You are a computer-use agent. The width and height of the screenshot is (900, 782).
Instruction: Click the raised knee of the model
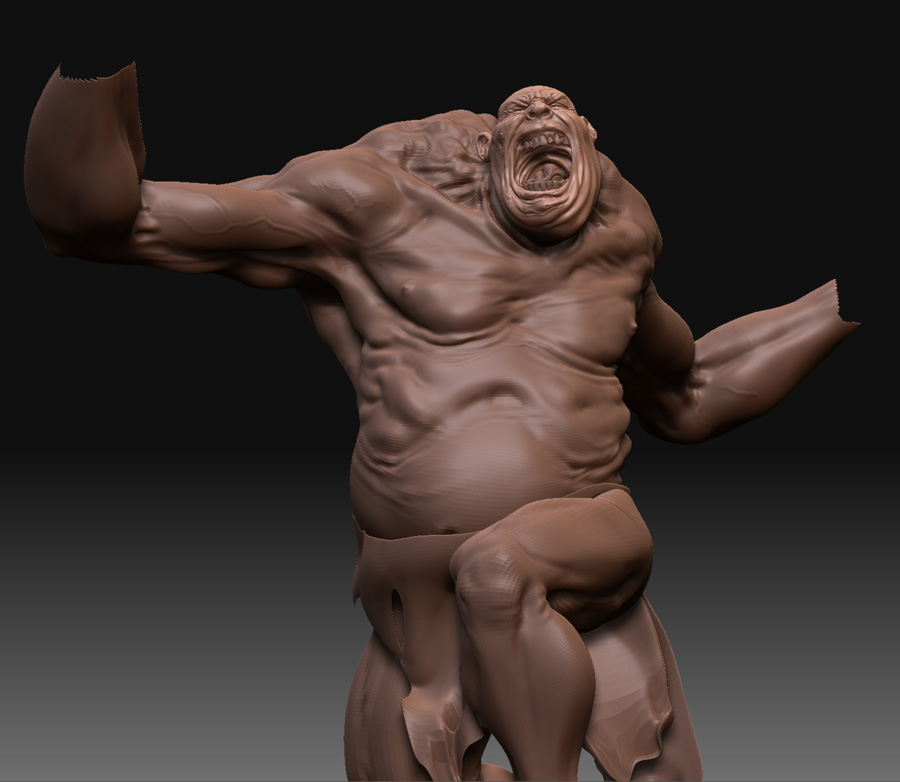[x=491, y=566]
